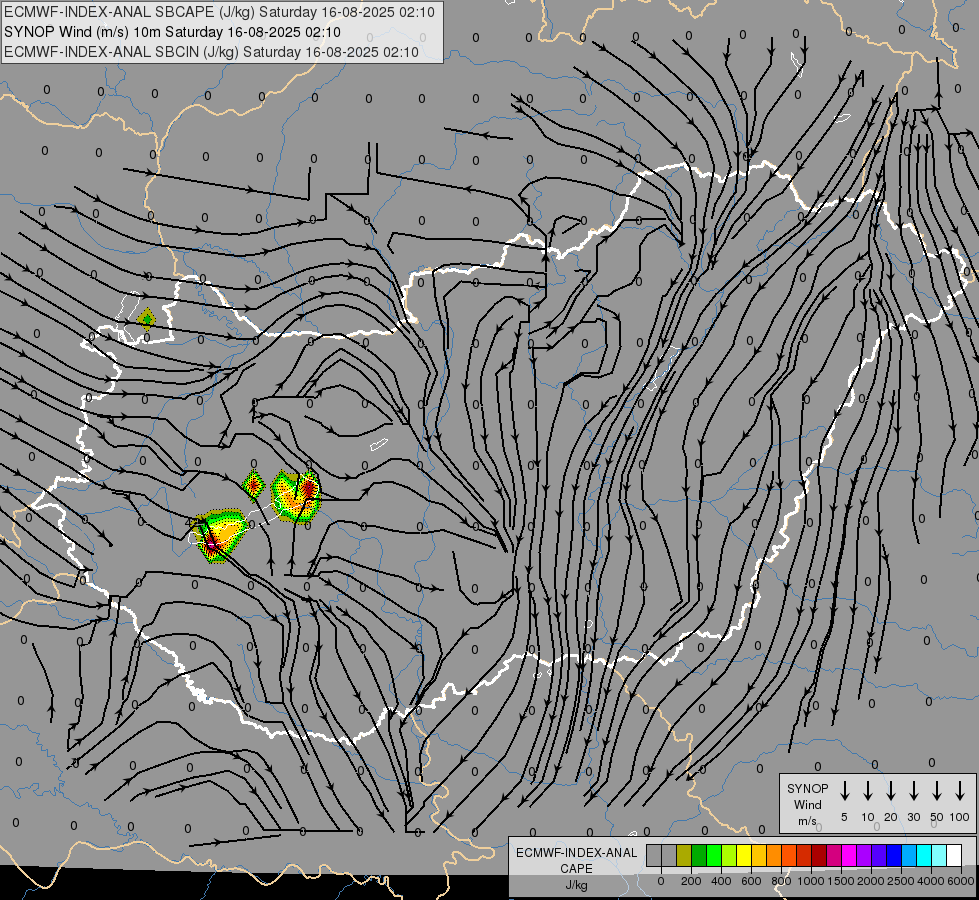
Task: Click the 1500 value under the colour bar
Action: click(841, 881)
